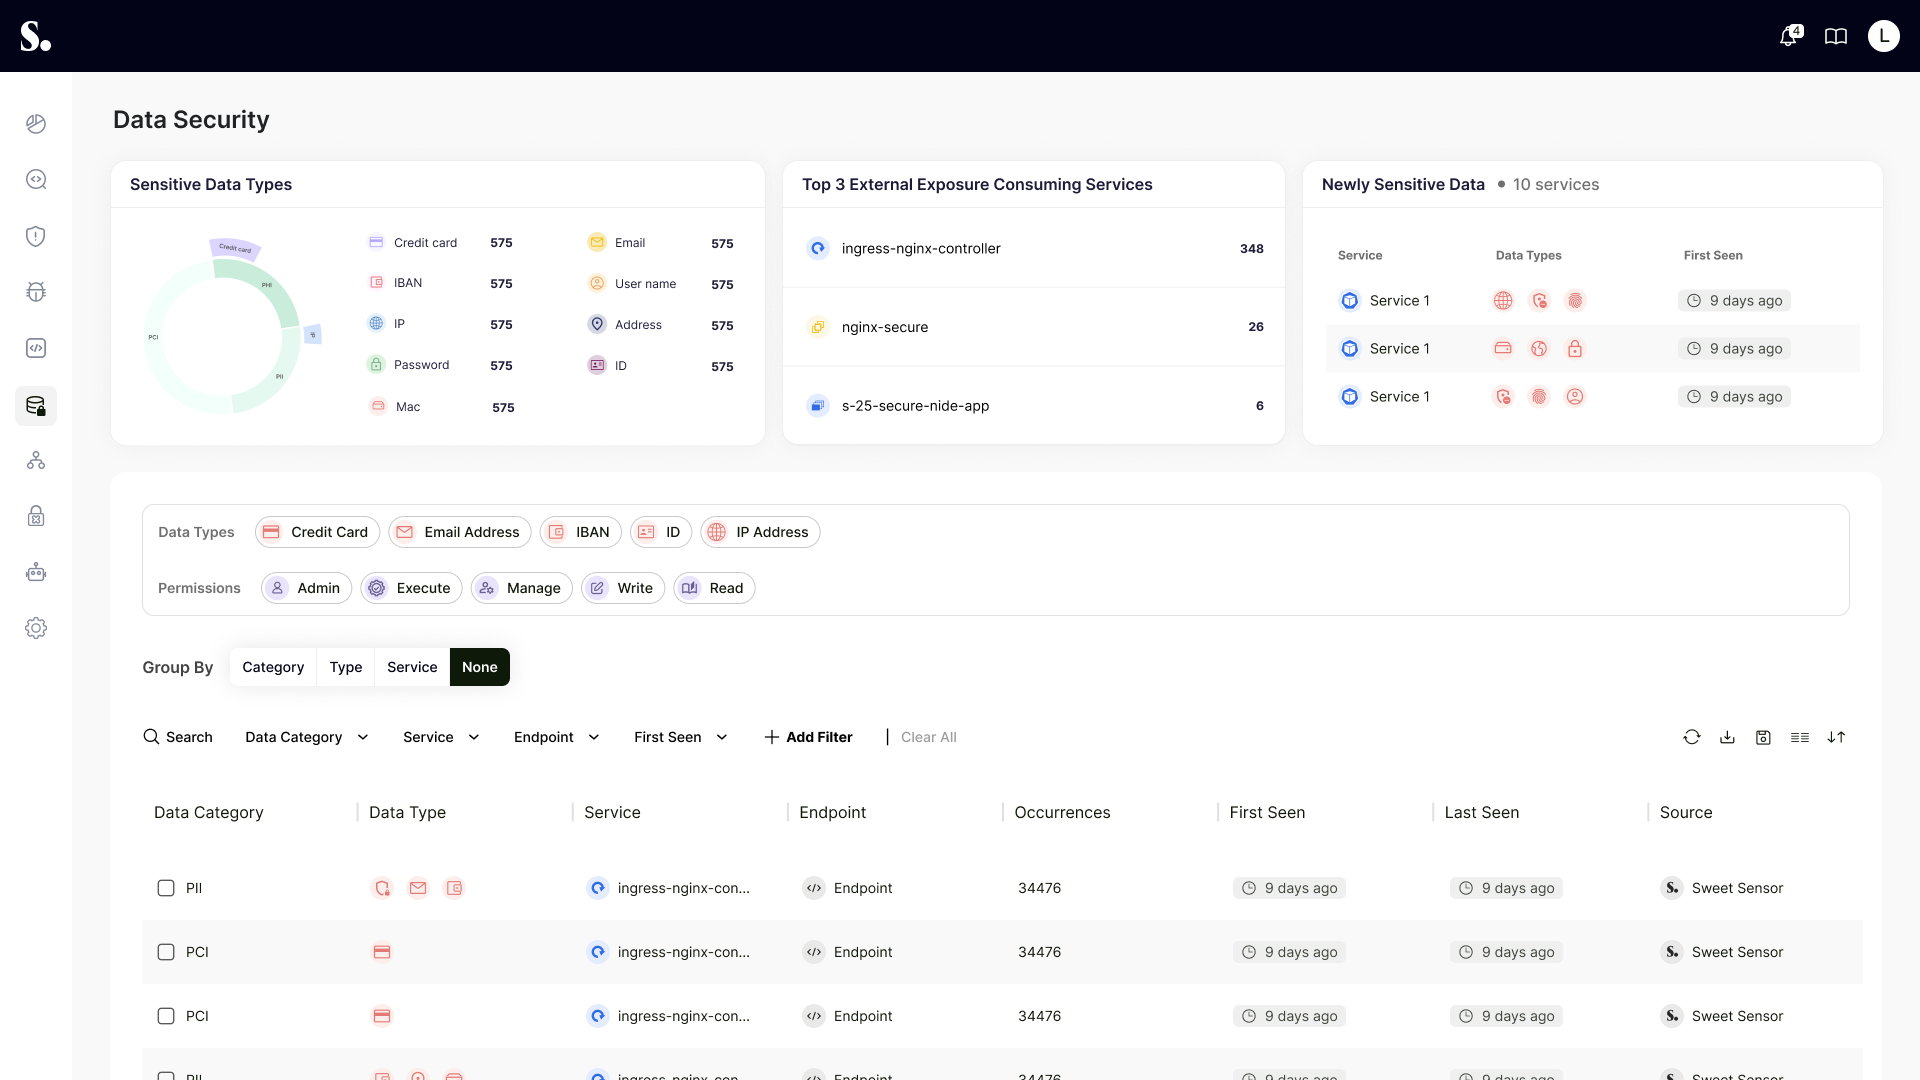Open the settings gear sidebar icon
This screenshot has height=1080, width=1920.
point(36,628)
